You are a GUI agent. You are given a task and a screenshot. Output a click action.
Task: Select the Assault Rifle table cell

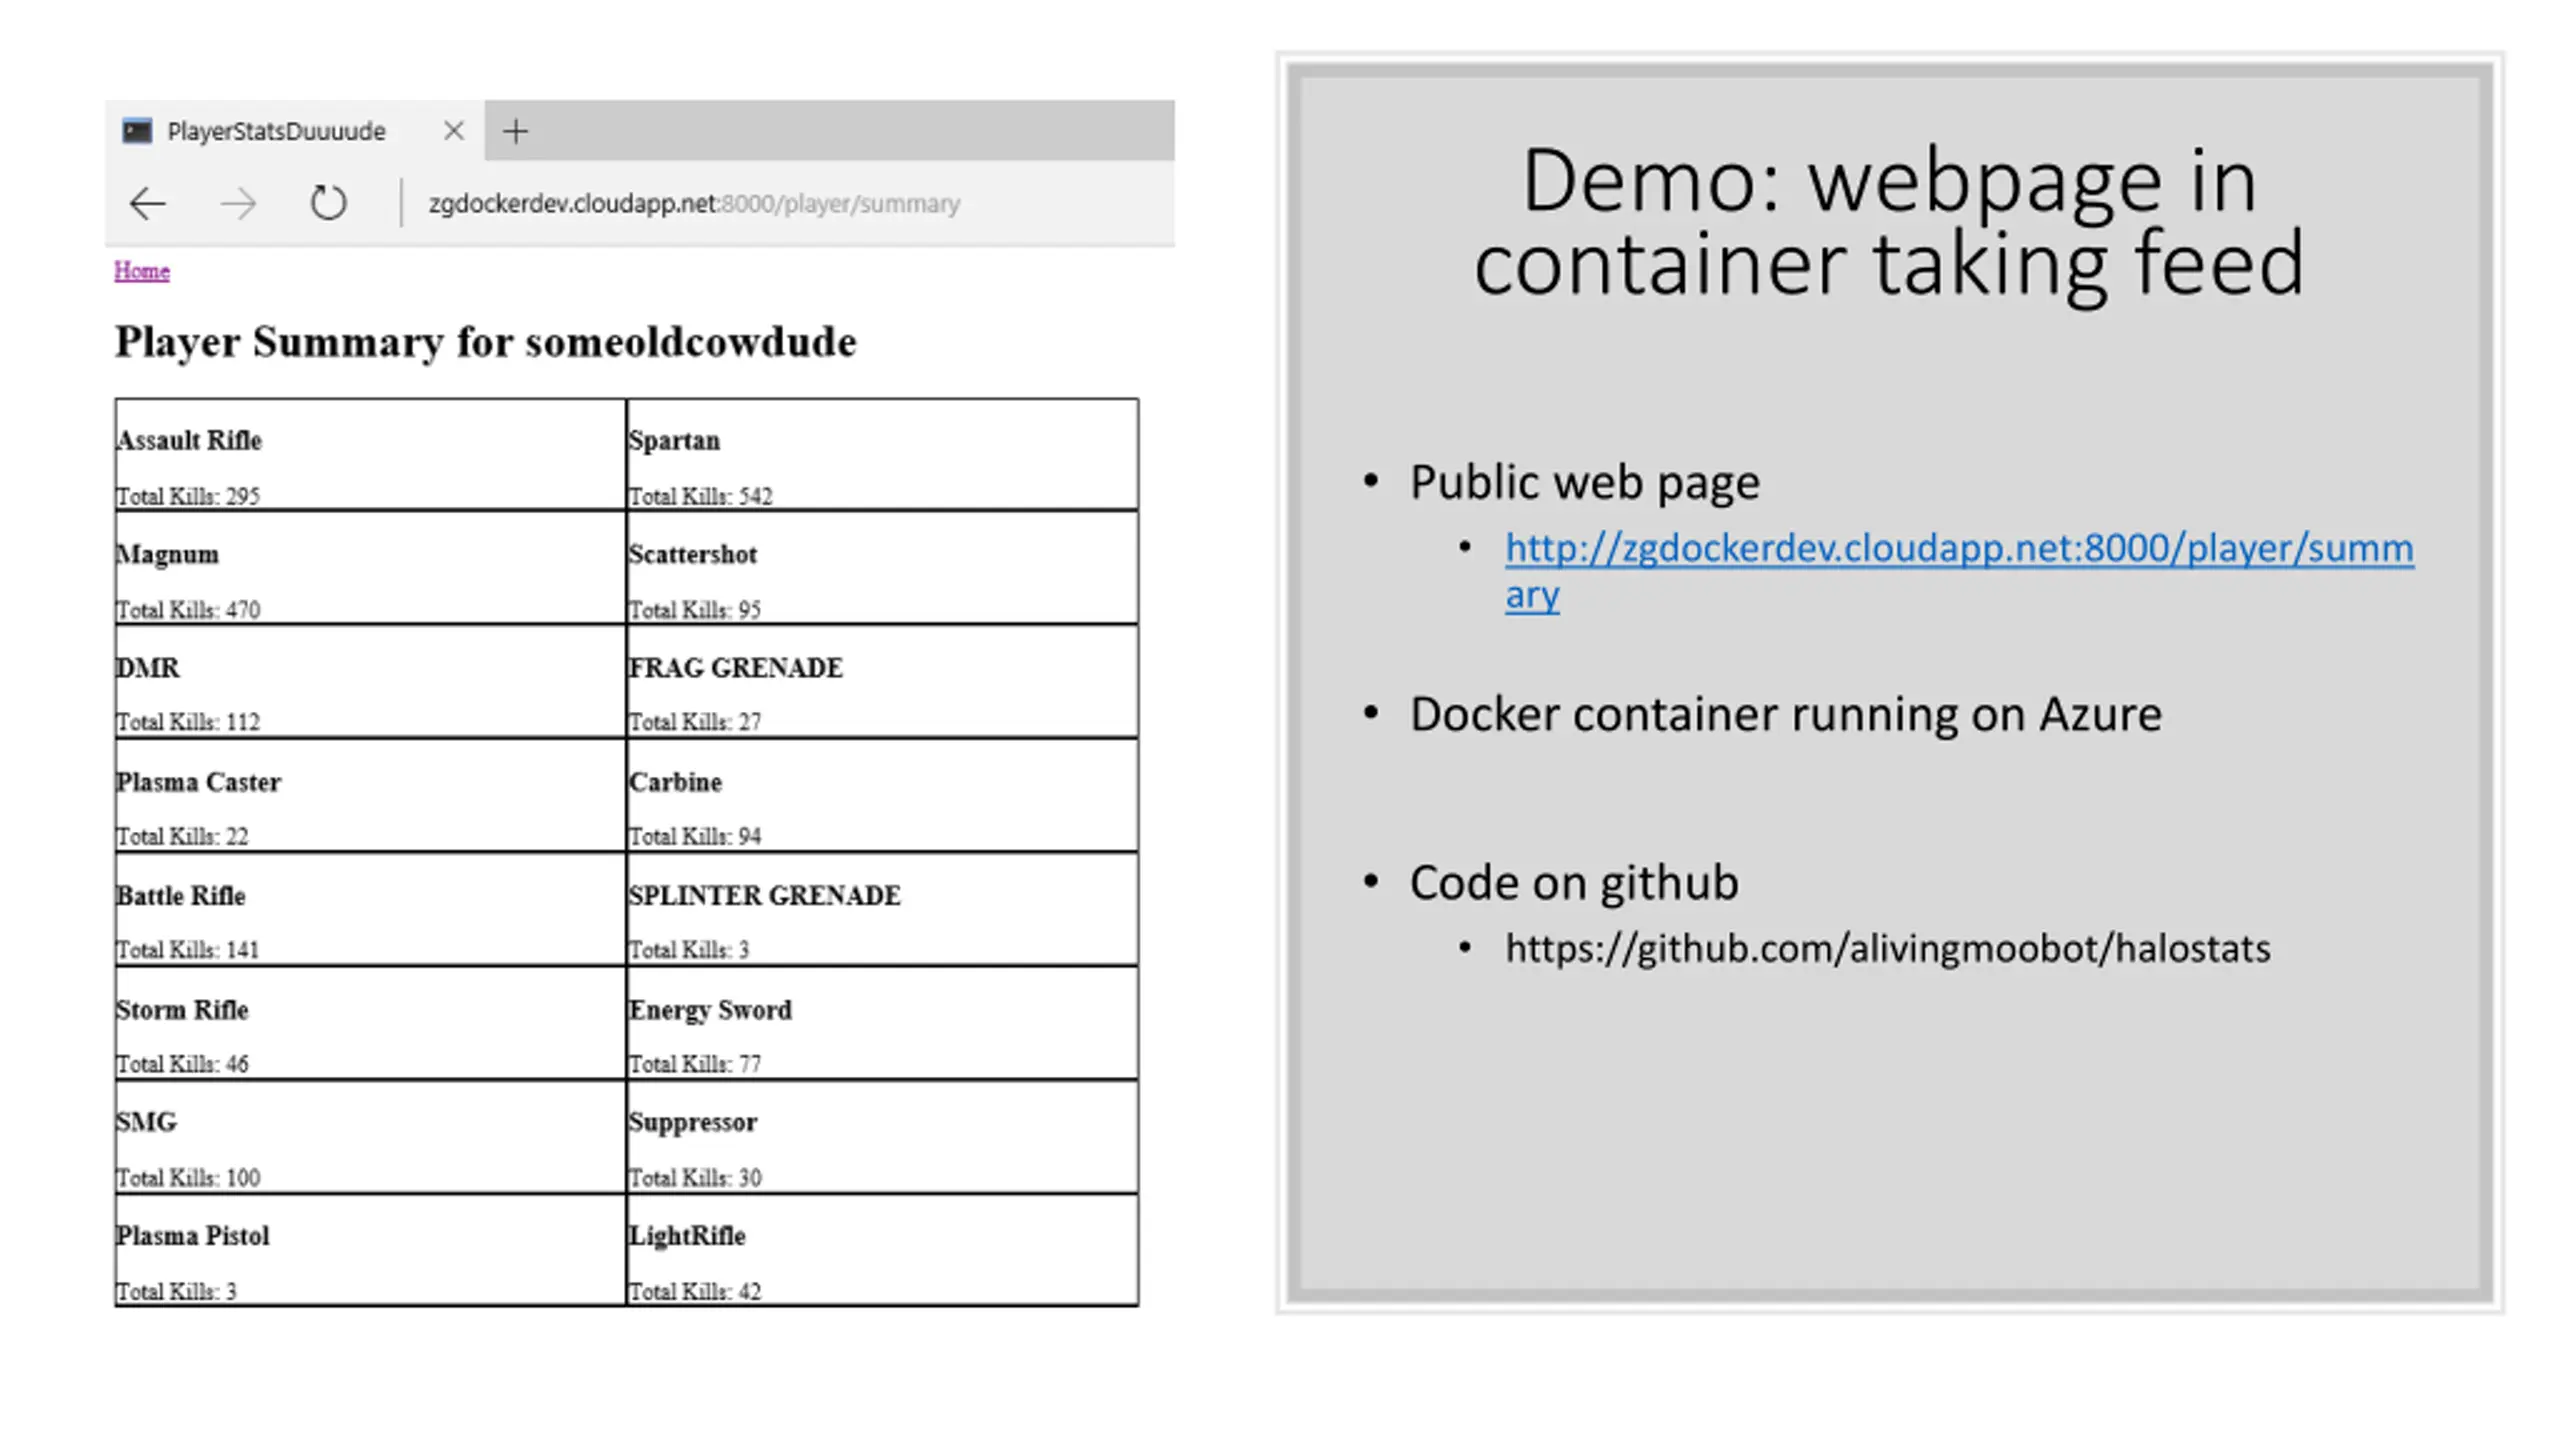(x=370, y=455)
